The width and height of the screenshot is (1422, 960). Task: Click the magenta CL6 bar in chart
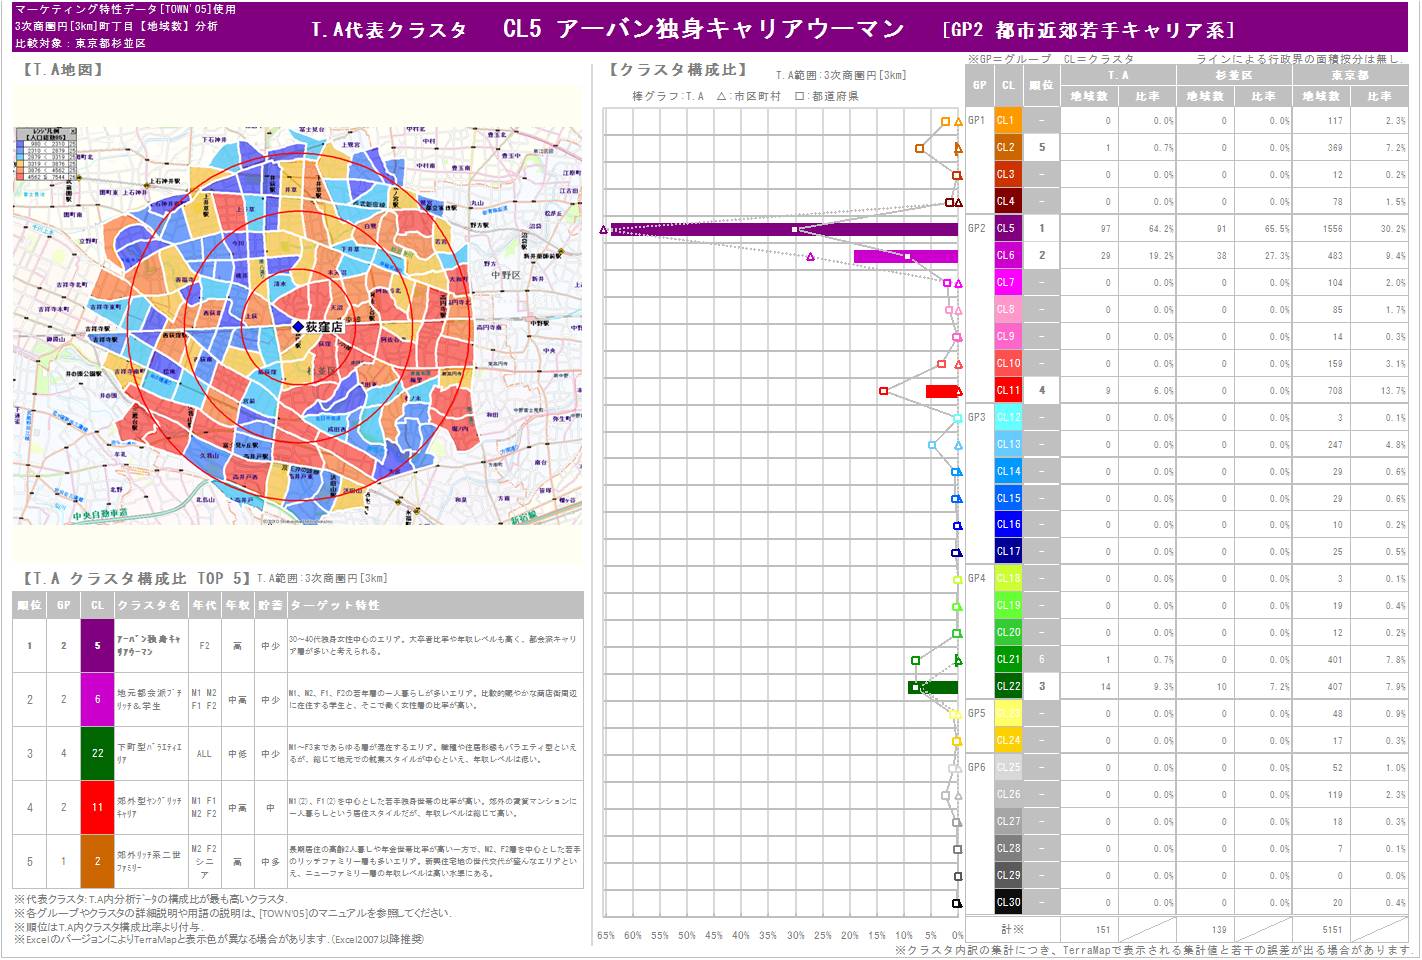point(906,256)
